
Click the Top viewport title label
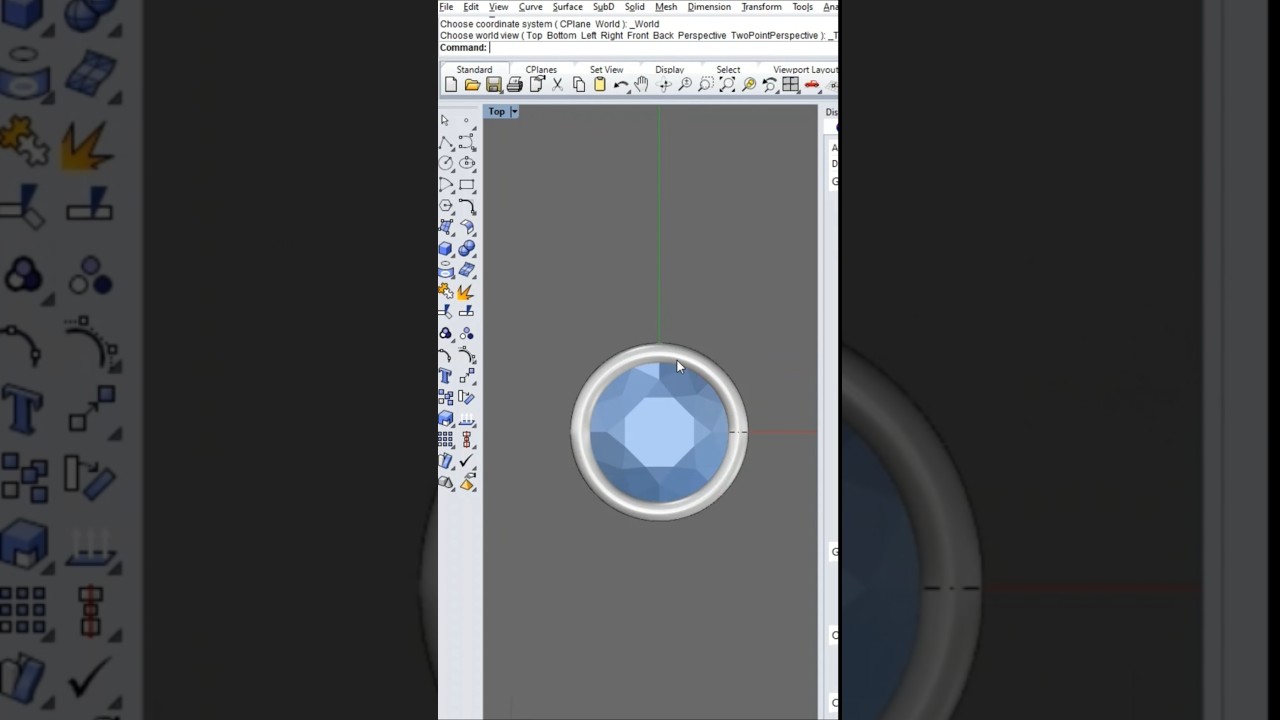tap(497, 112)
